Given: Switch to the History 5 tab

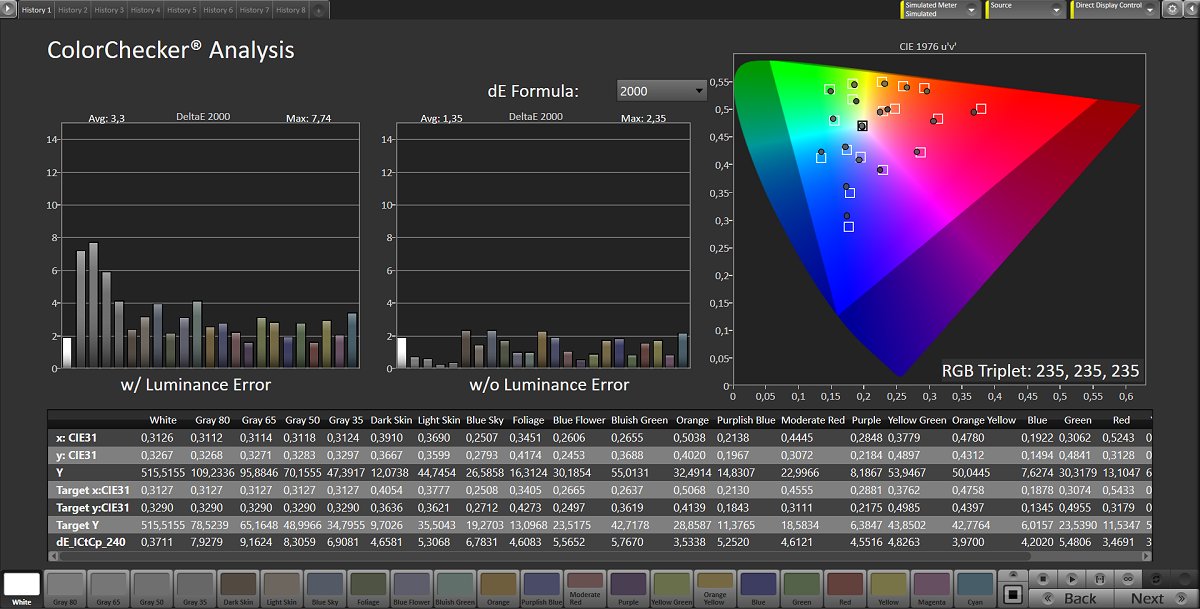Looking at the screenshot, I should click(x=181, y=10).
